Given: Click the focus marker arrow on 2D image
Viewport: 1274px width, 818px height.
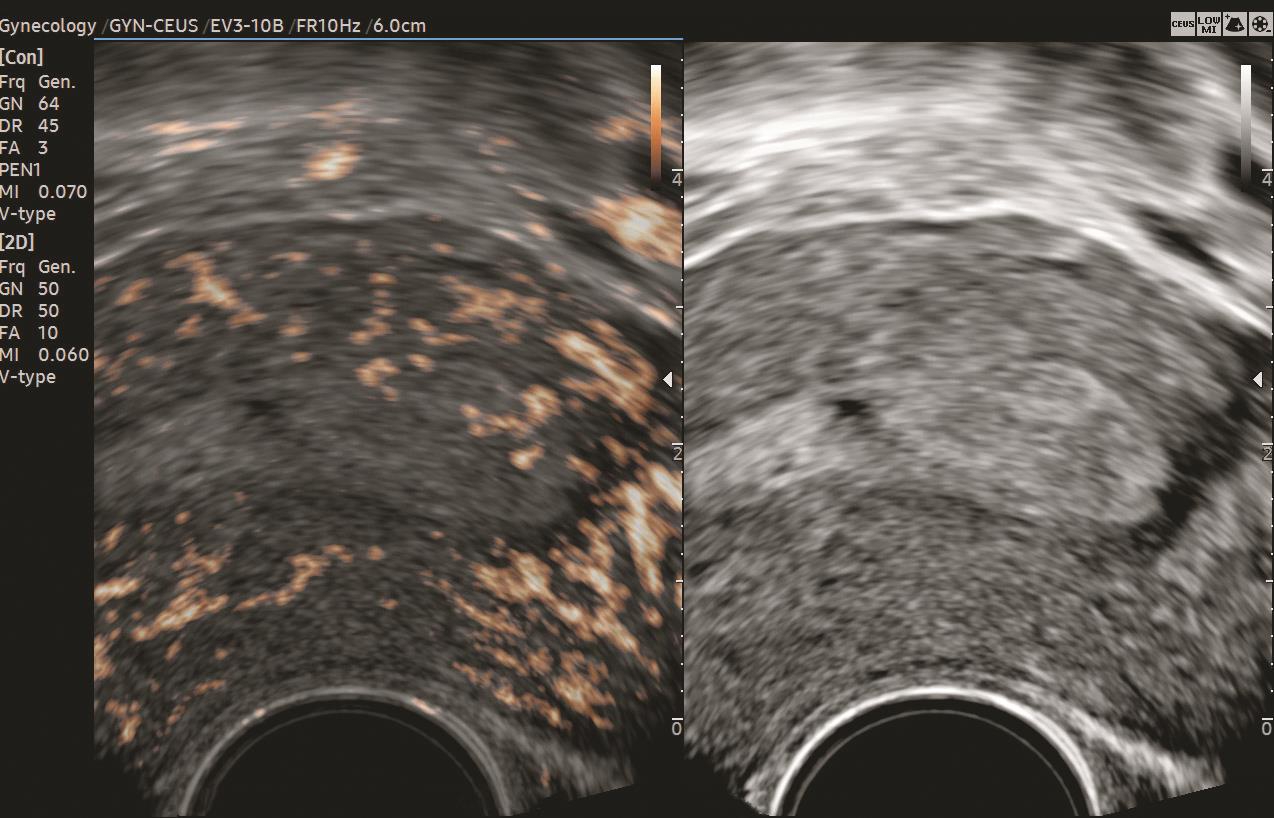Looking at the screenshot, I should 1259,379.
